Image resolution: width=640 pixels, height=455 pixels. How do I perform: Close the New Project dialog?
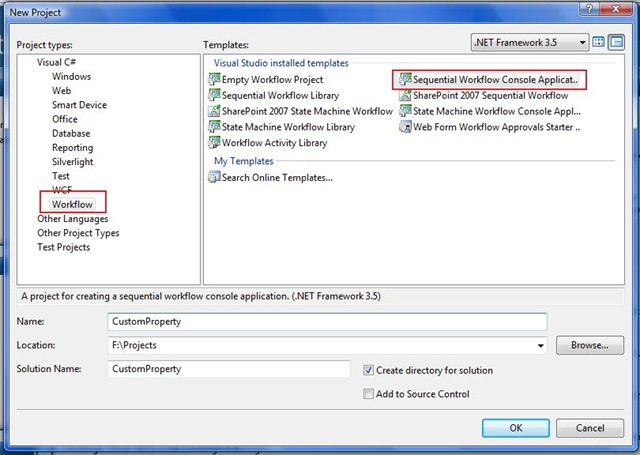click(x=617, y=9)
